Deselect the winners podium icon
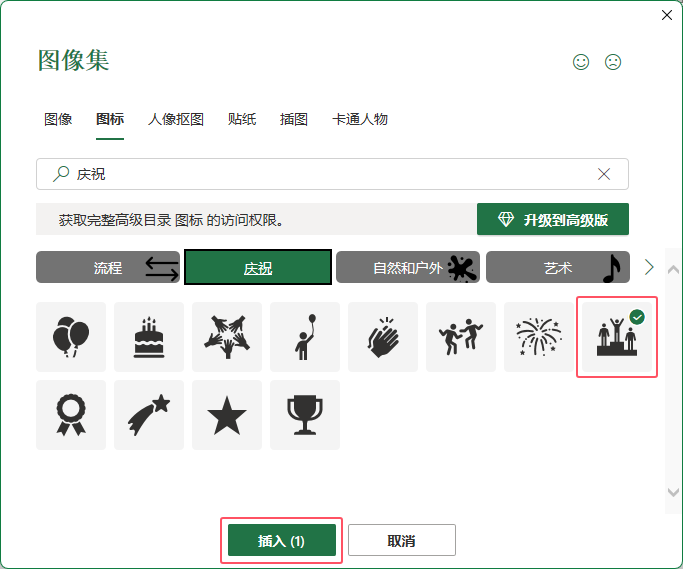The height and width of the screenshot is (569, 683). 617,337
